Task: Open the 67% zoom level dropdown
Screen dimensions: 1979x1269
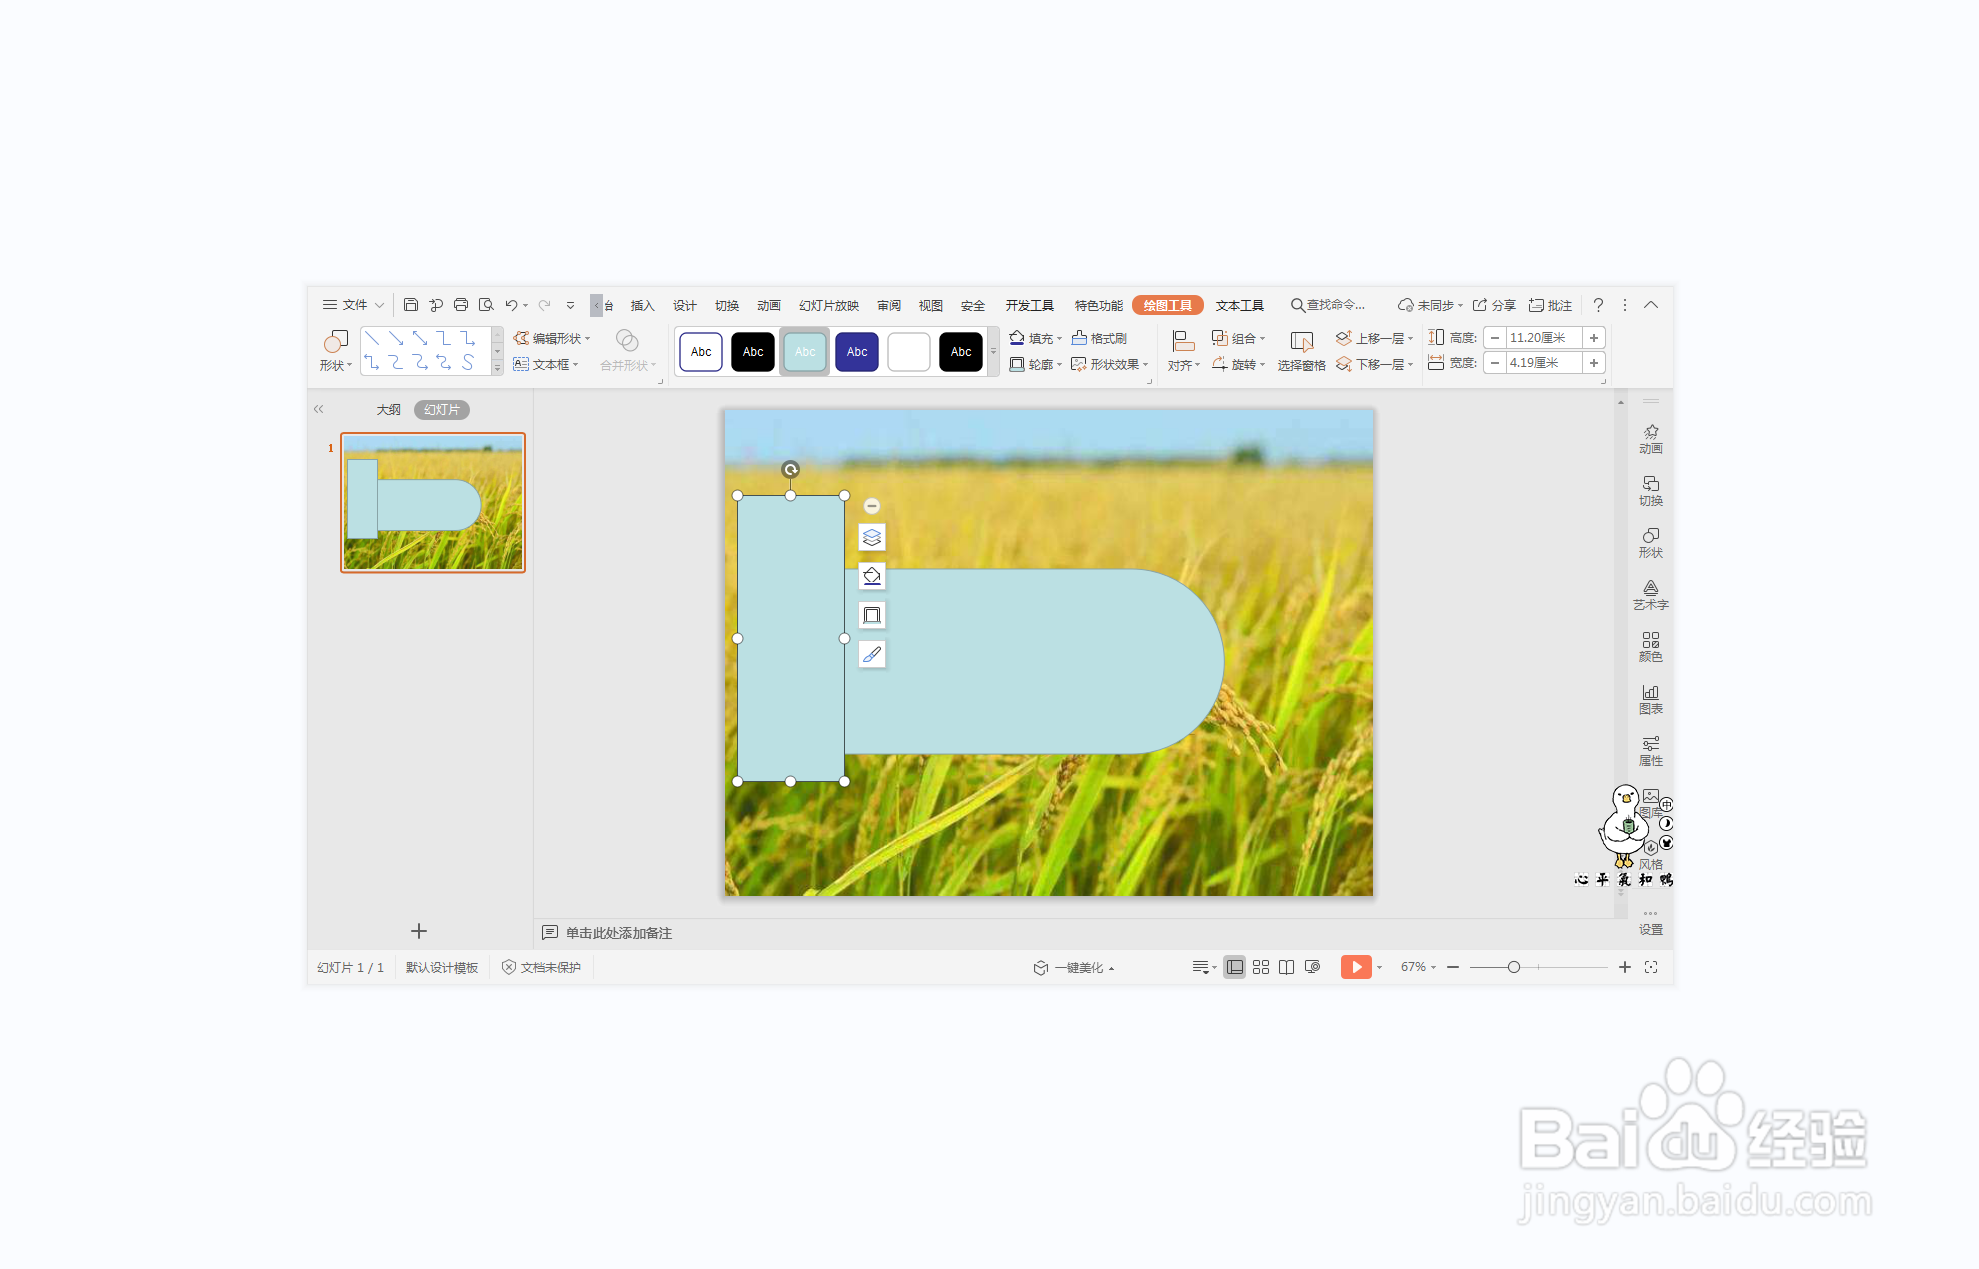Action: tap(1418, 967)
